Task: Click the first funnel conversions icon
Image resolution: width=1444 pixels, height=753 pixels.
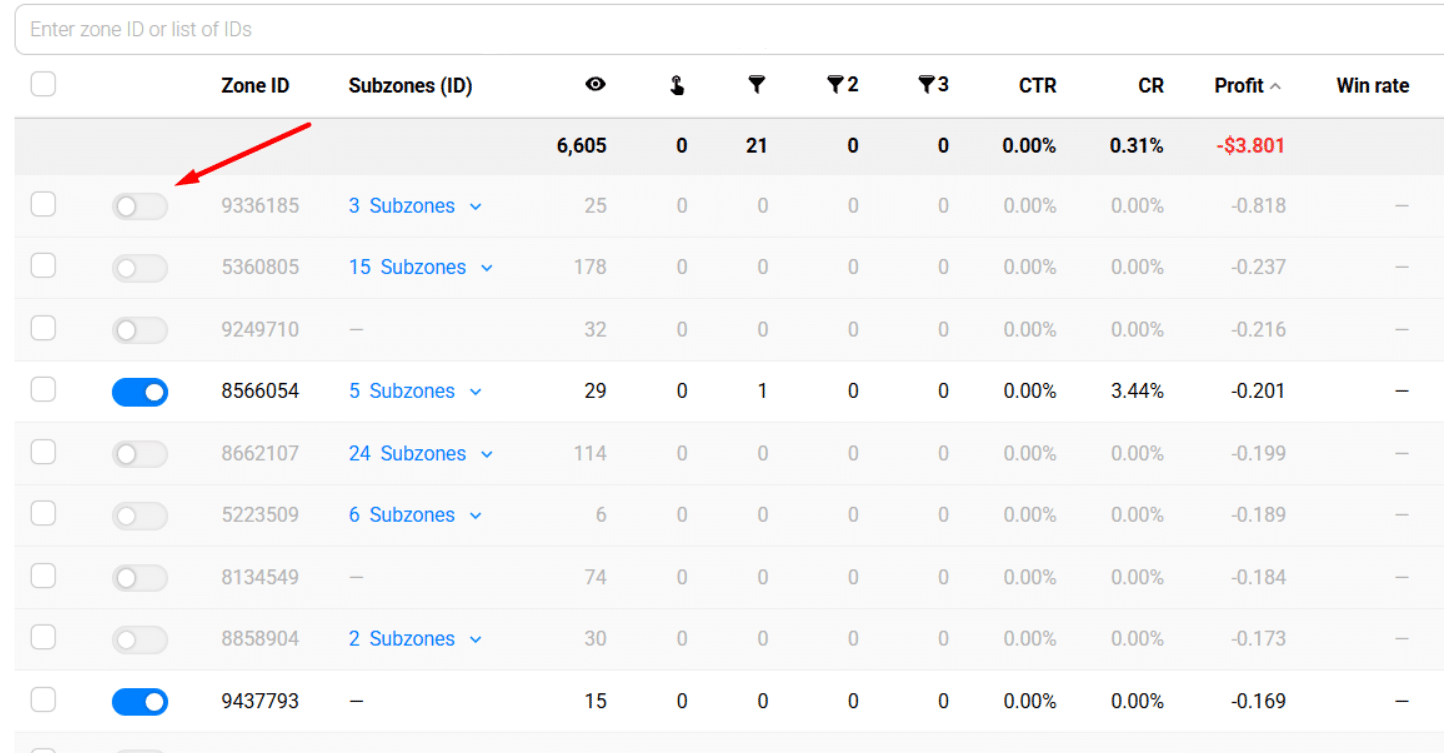Action: (x=757, y=85)
